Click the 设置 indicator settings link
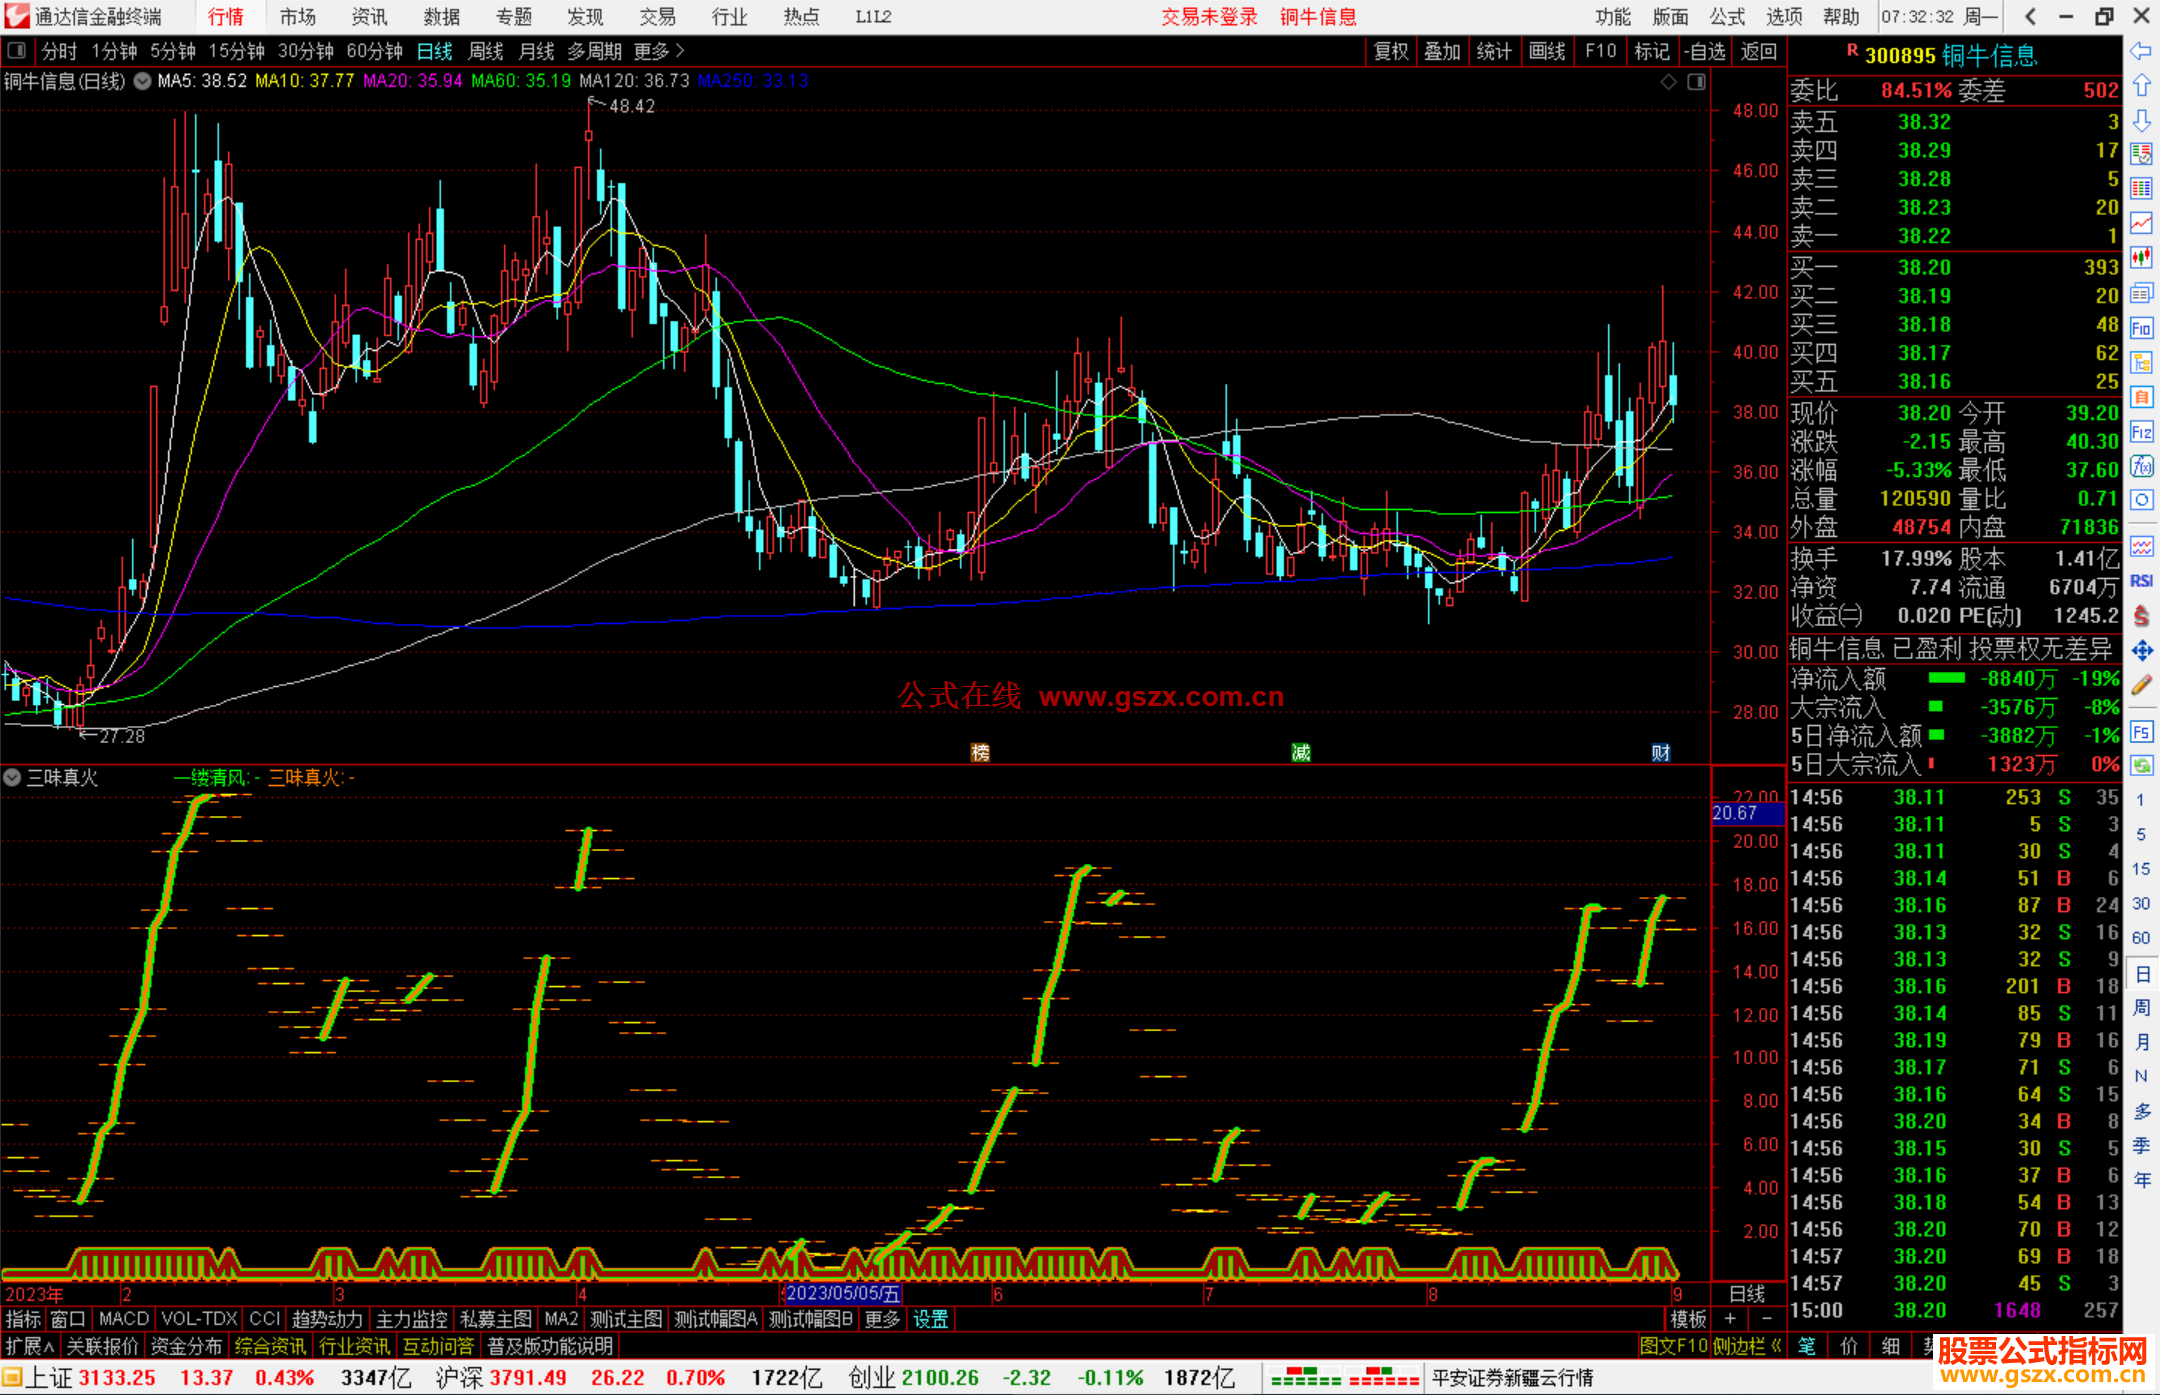The image size is (2160, 1395). click(x=930, y=1319)
